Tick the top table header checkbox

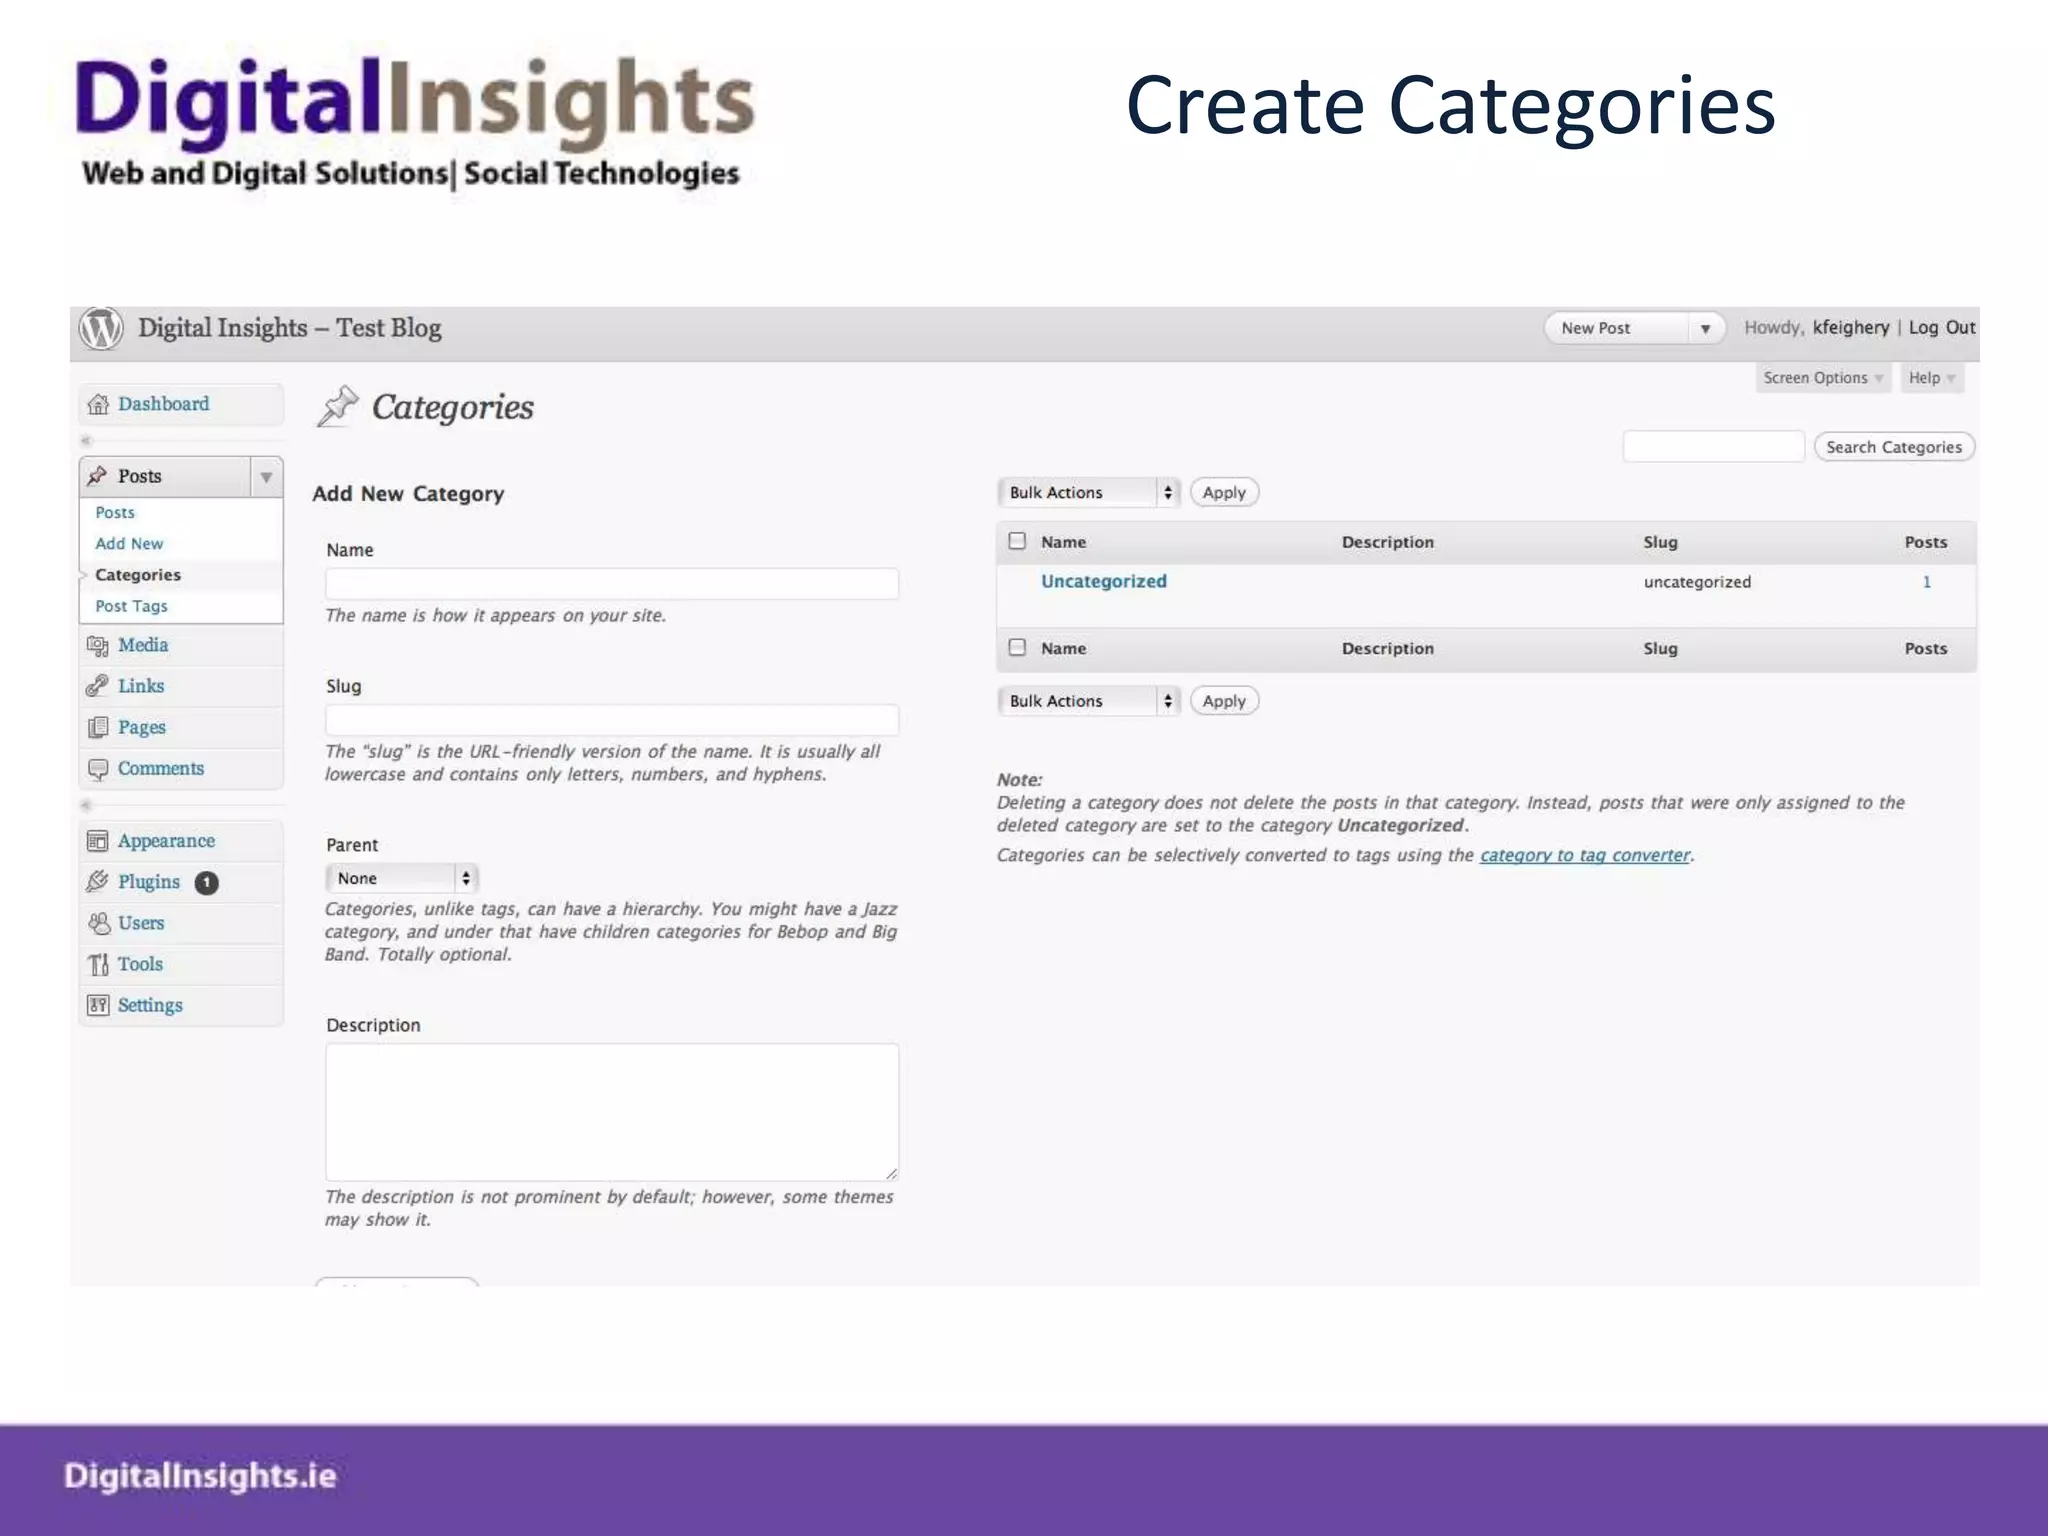(x=1017, y=541)
